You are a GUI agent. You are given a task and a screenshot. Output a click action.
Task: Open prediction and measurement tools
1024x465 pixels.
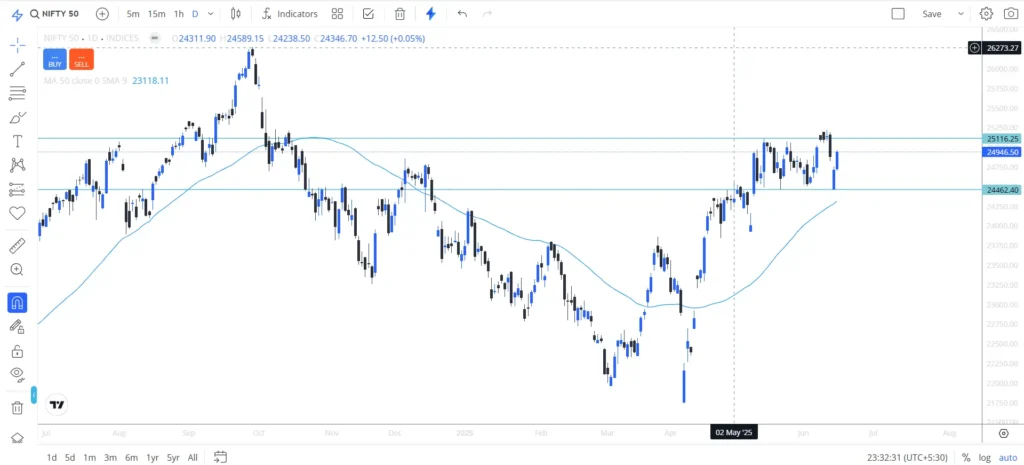18,189
